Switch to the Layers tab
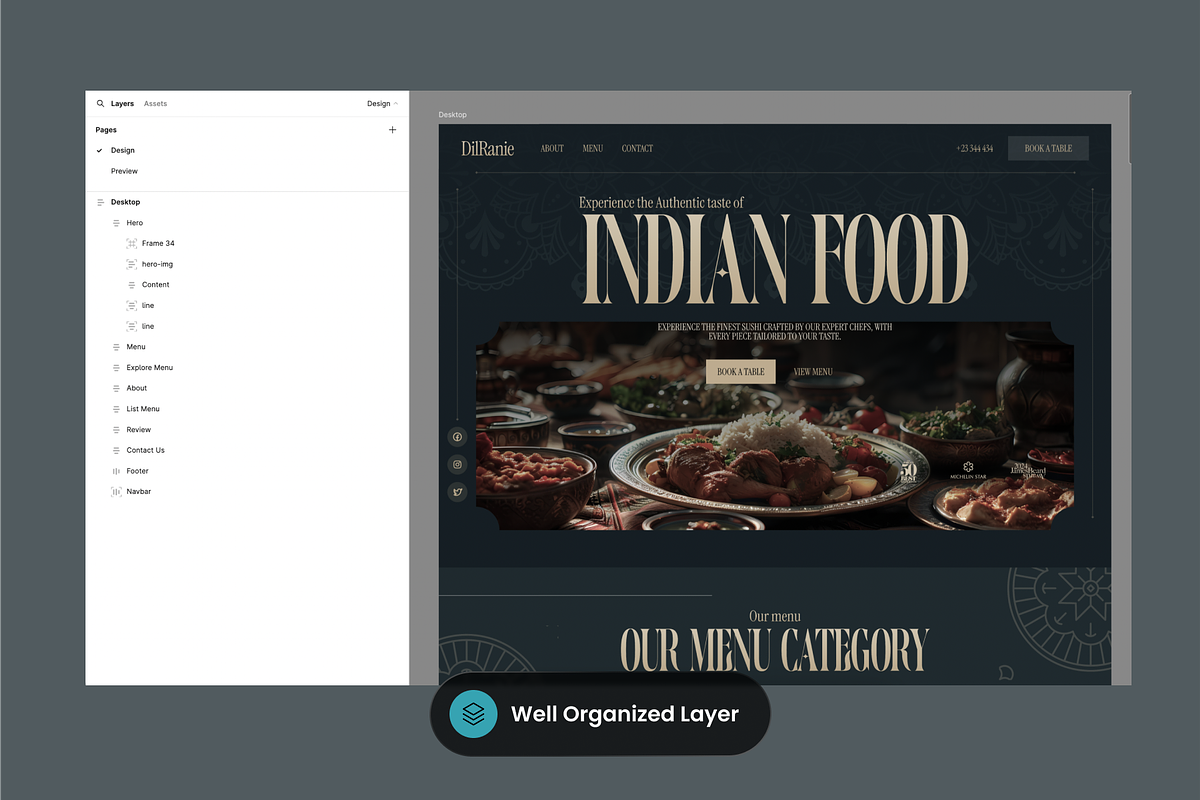This screenshot has width=1200, height=800. click(122, 104)
